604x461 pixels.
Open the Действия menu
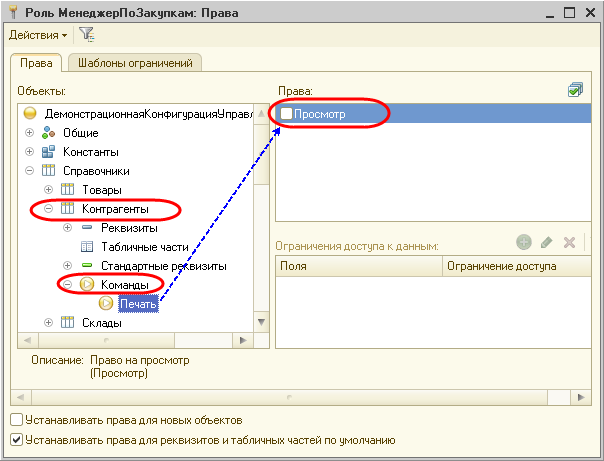(x=38, y=35)
